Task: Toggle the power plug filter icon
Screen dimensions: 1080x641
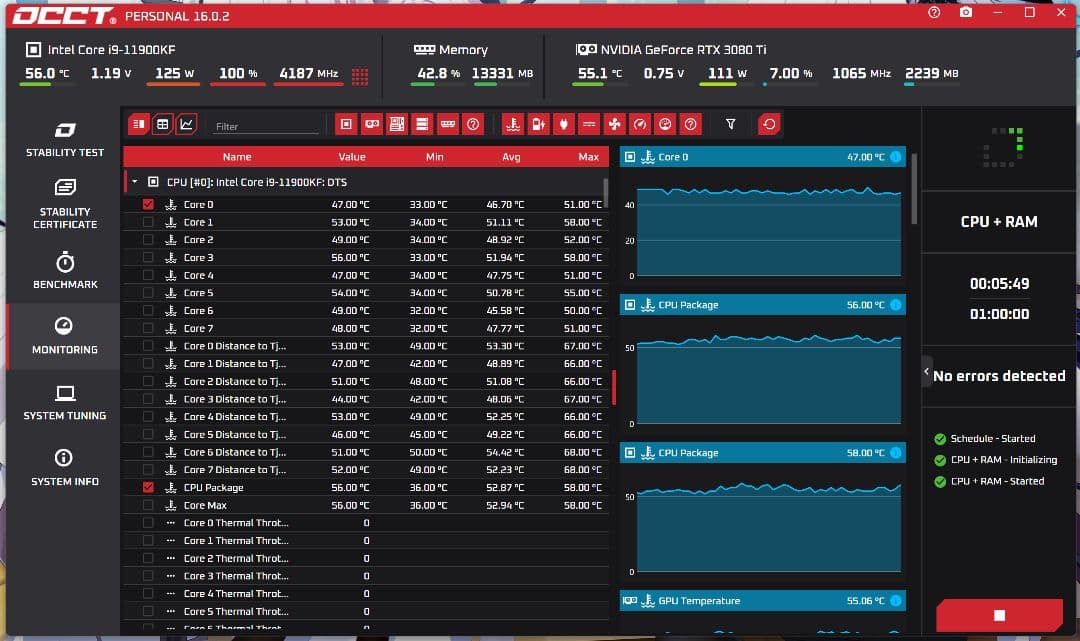Action: pos(564,125)
